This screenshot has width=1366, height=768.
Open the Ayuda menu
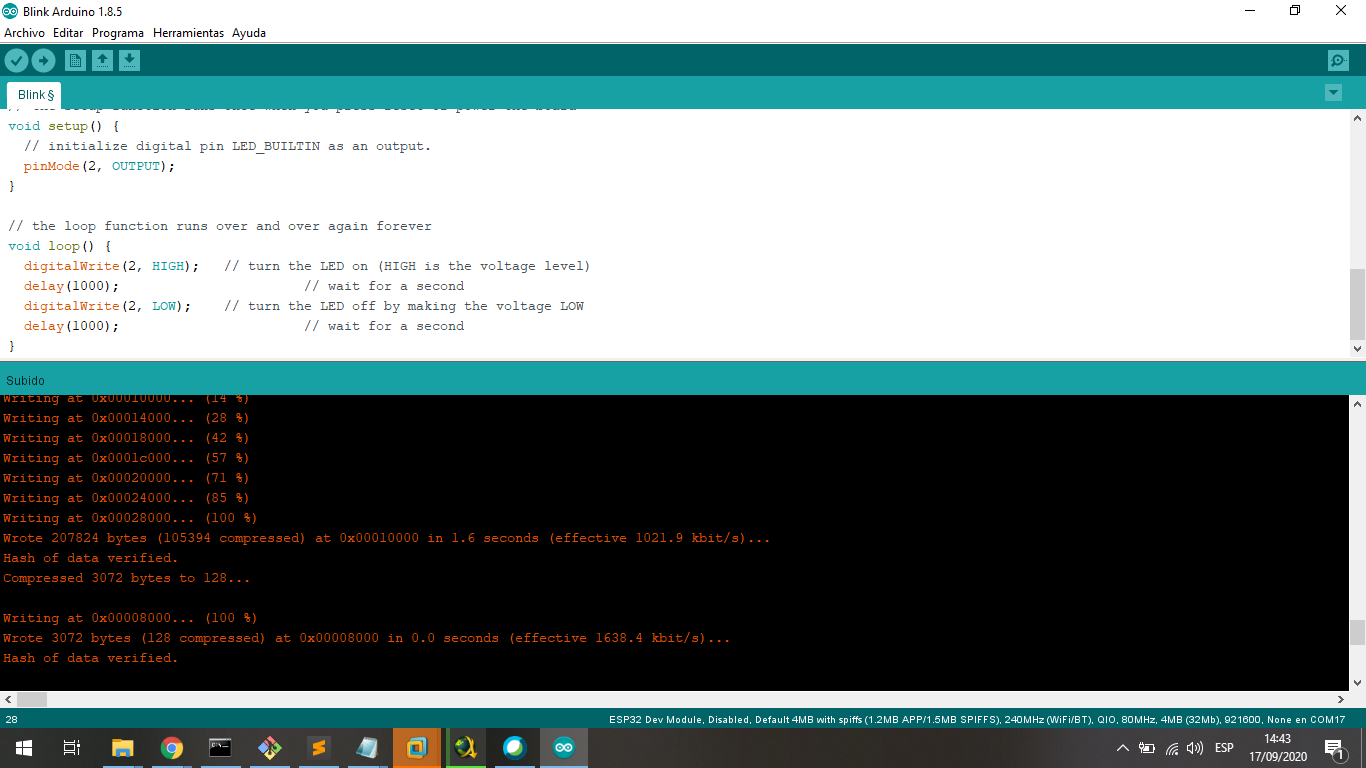(x=249, y=33)
